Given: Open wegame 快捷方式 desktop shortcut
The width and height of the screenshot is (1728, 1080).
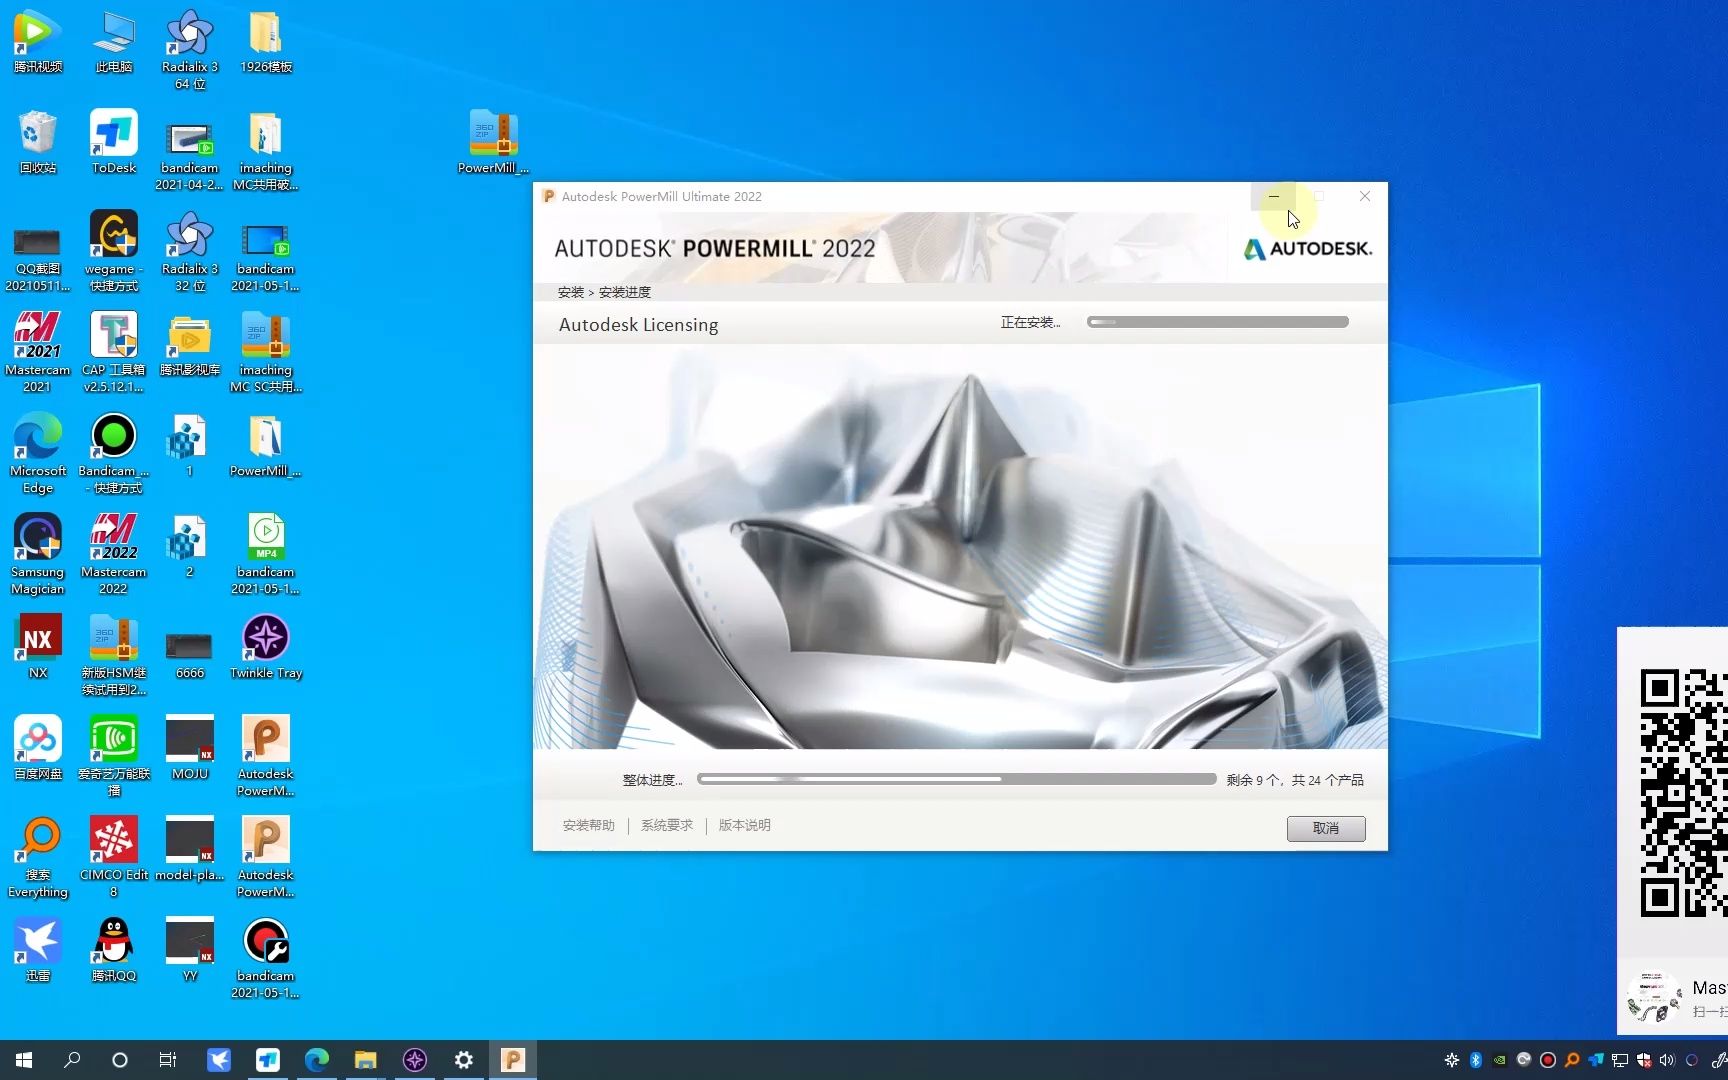Looking at the screenshot, I should [113, 252].
